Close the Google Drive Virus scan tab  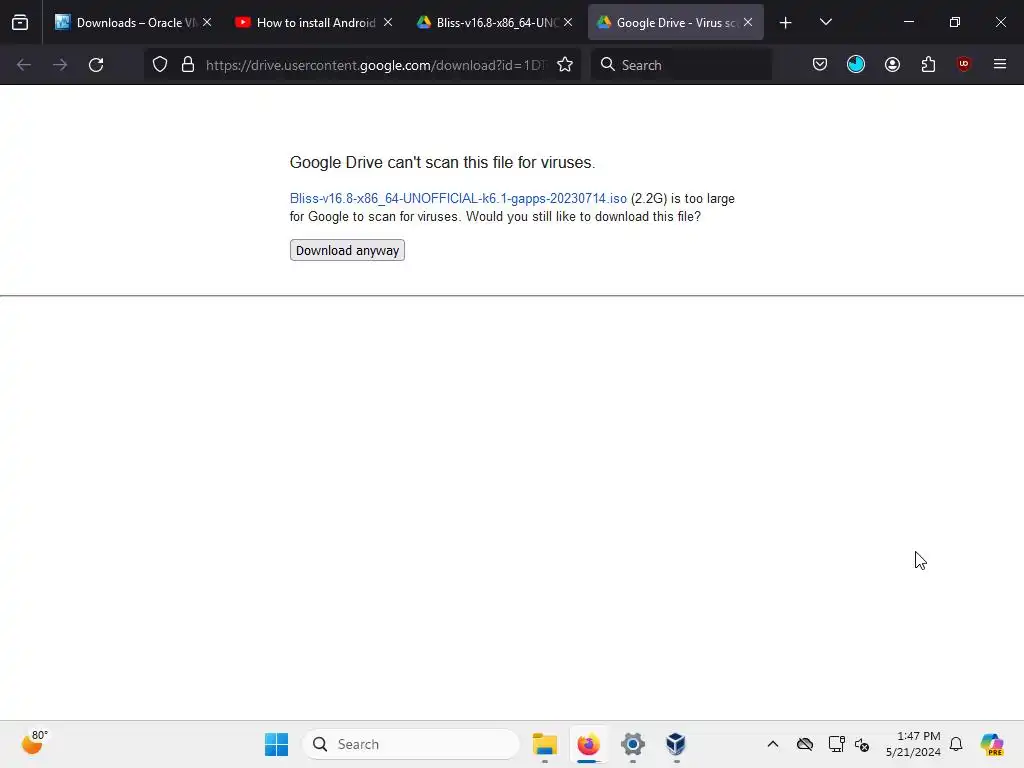(x=748, y=22)
